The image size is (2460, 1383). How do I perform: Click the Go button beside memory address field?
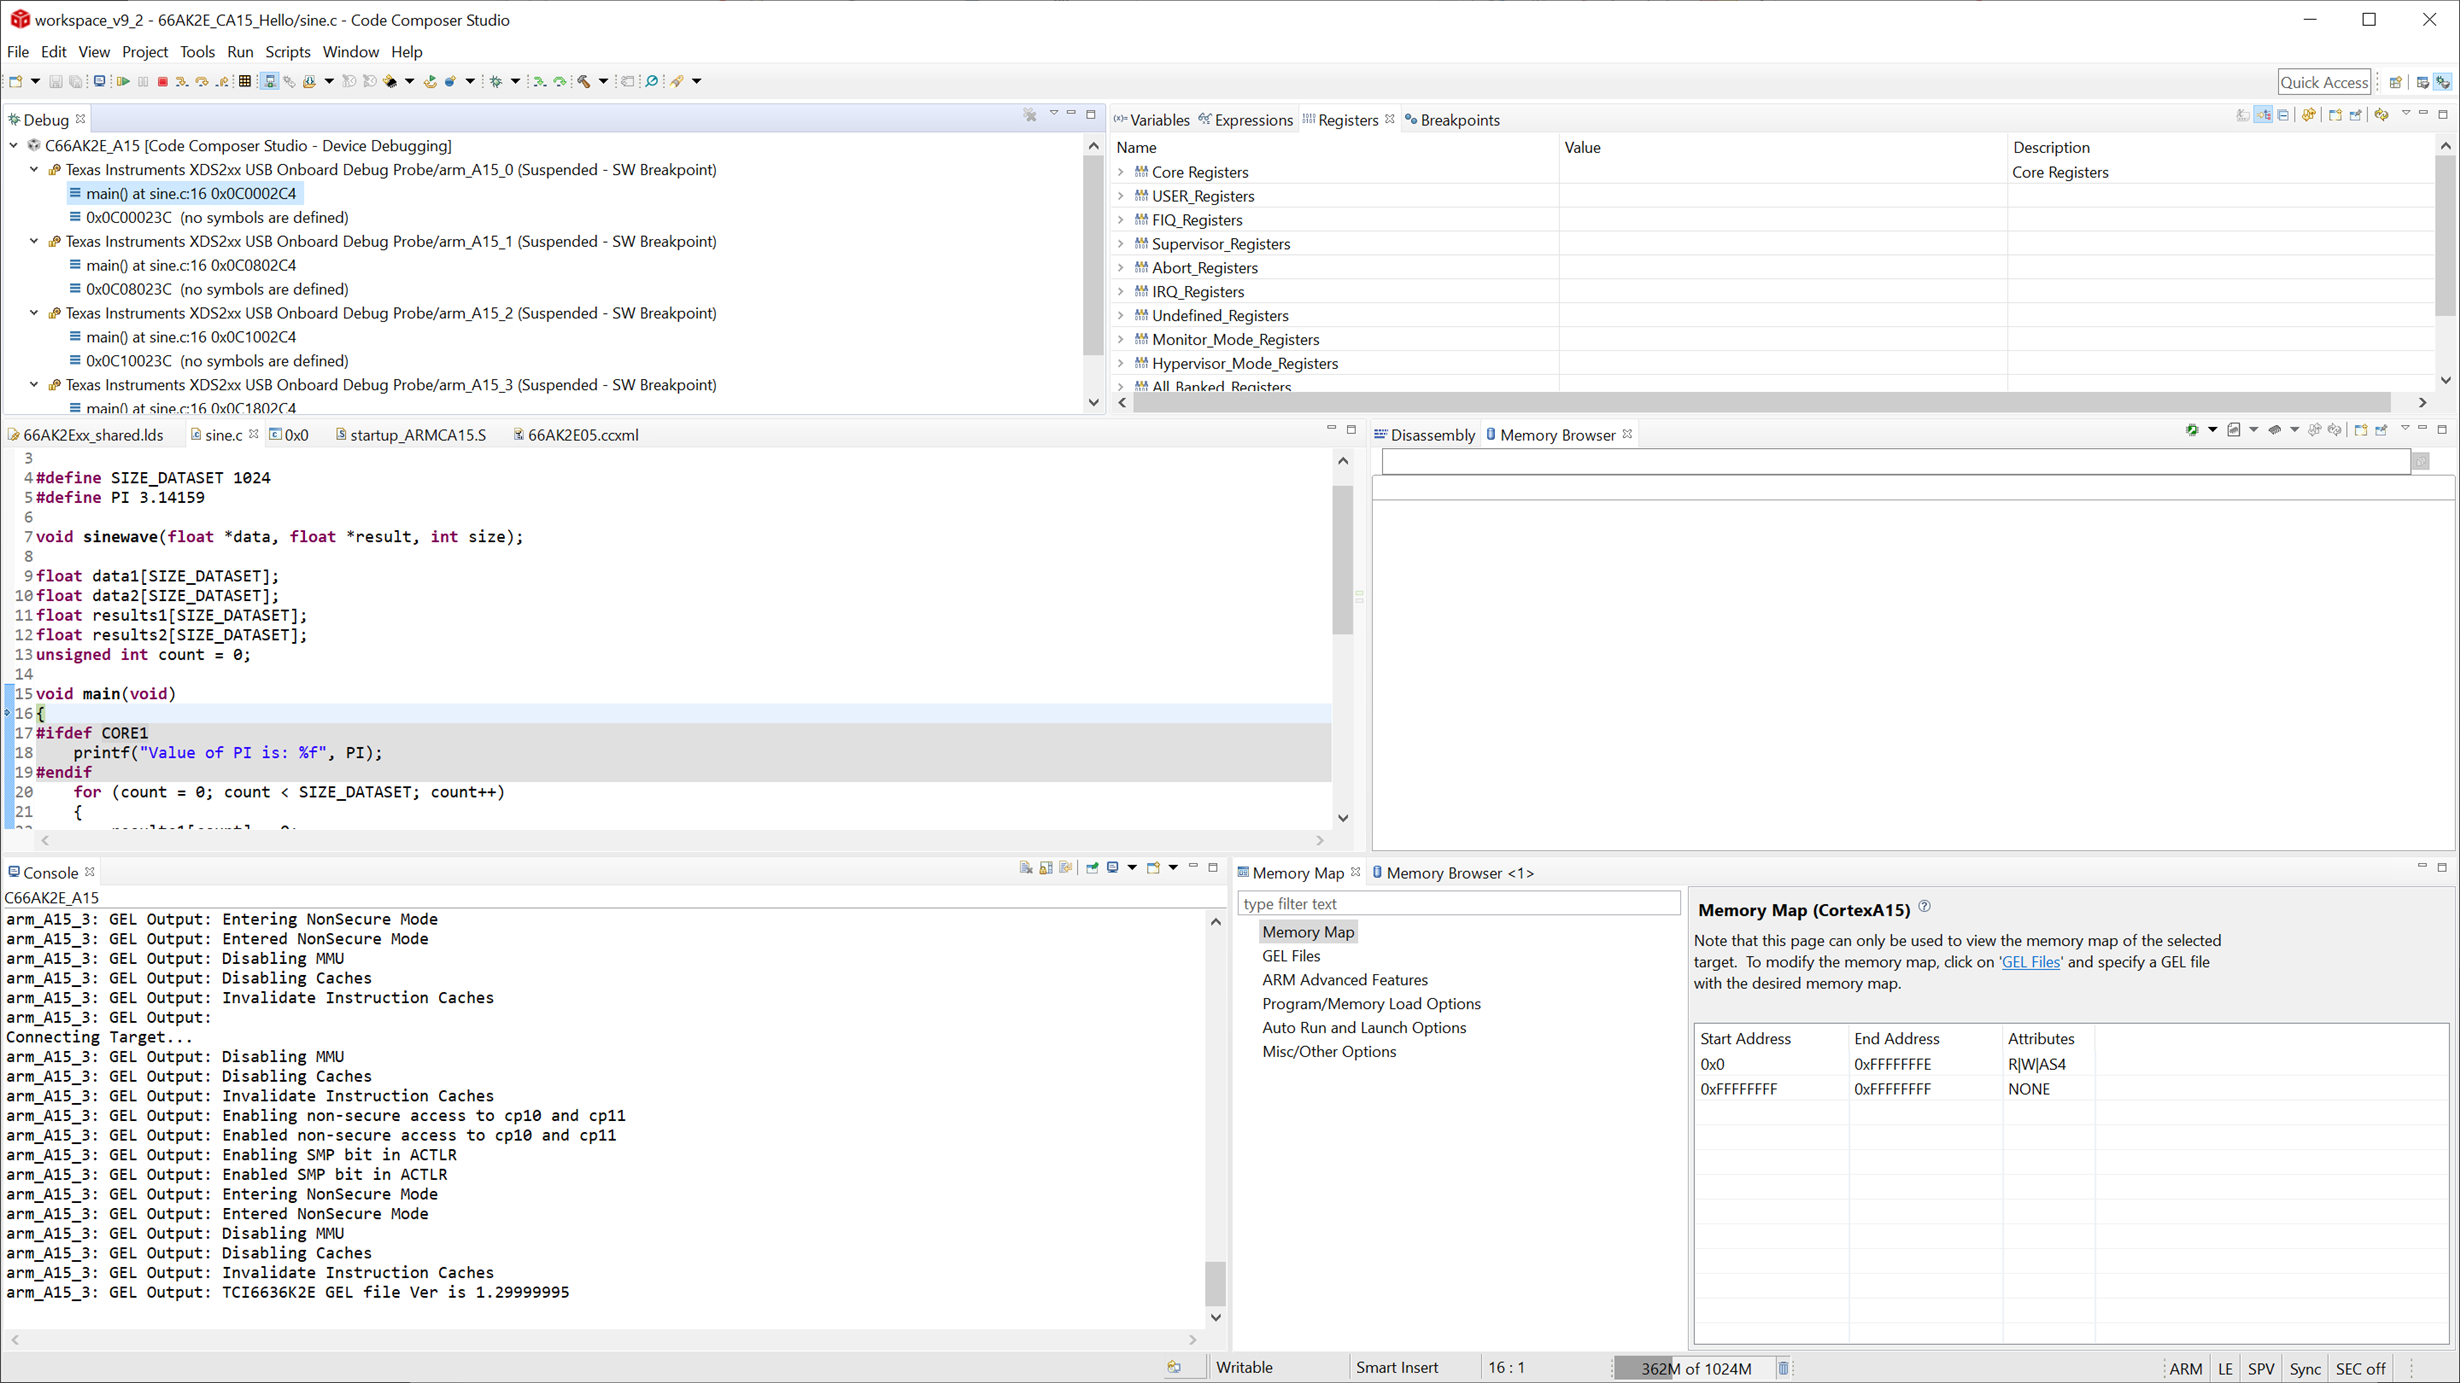tap(2421, 461)
